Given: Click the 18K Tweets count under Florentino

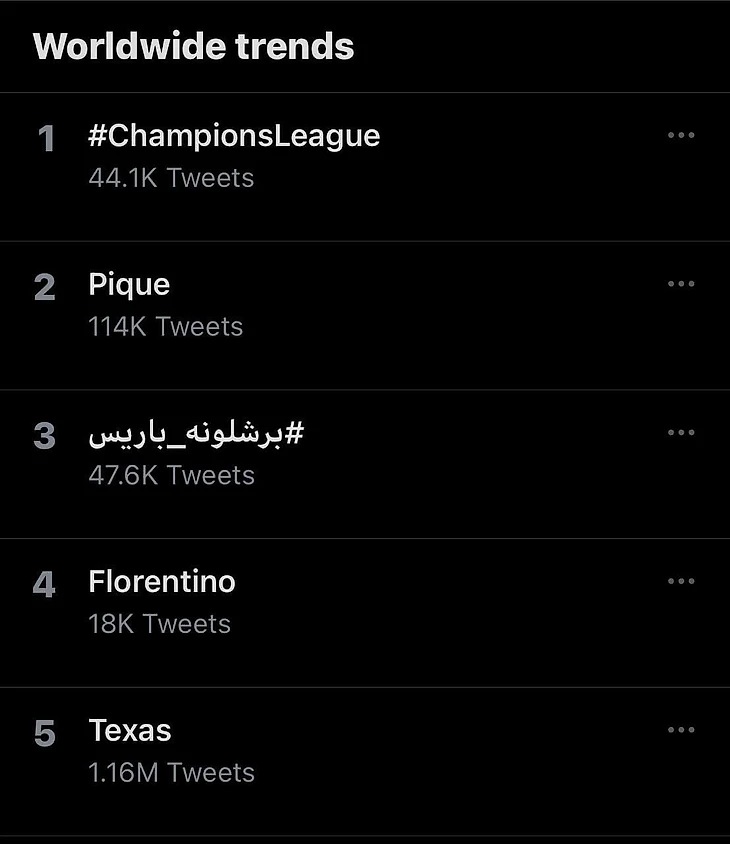Looking at the screenshot, I should (159, 624).
